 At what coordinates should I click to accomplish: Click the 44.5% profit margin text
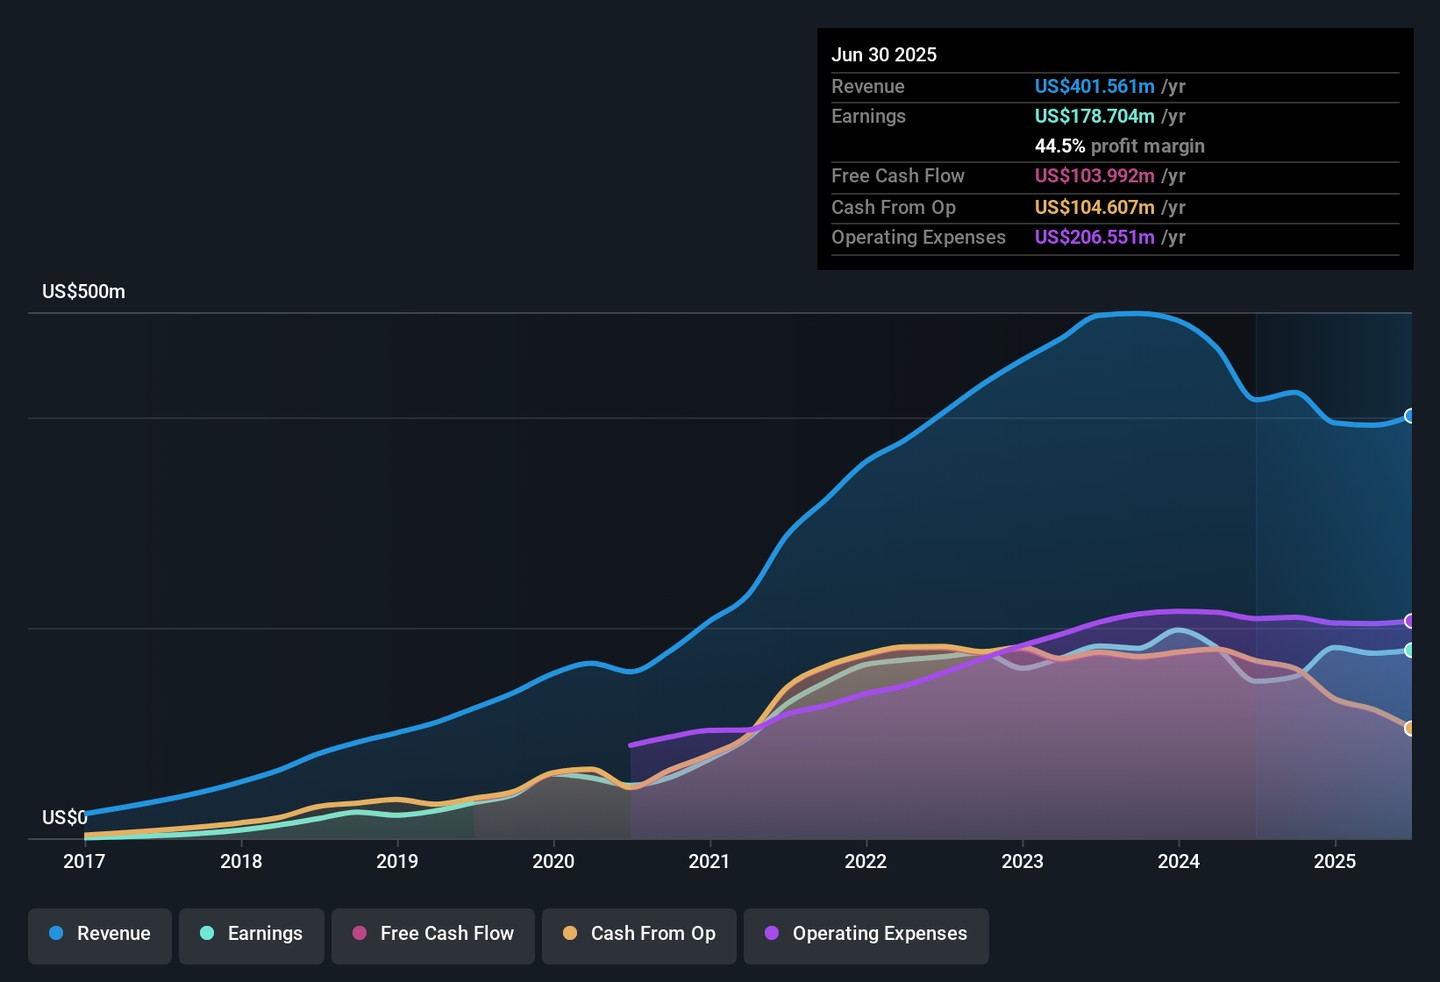(x=1119, y=146)
